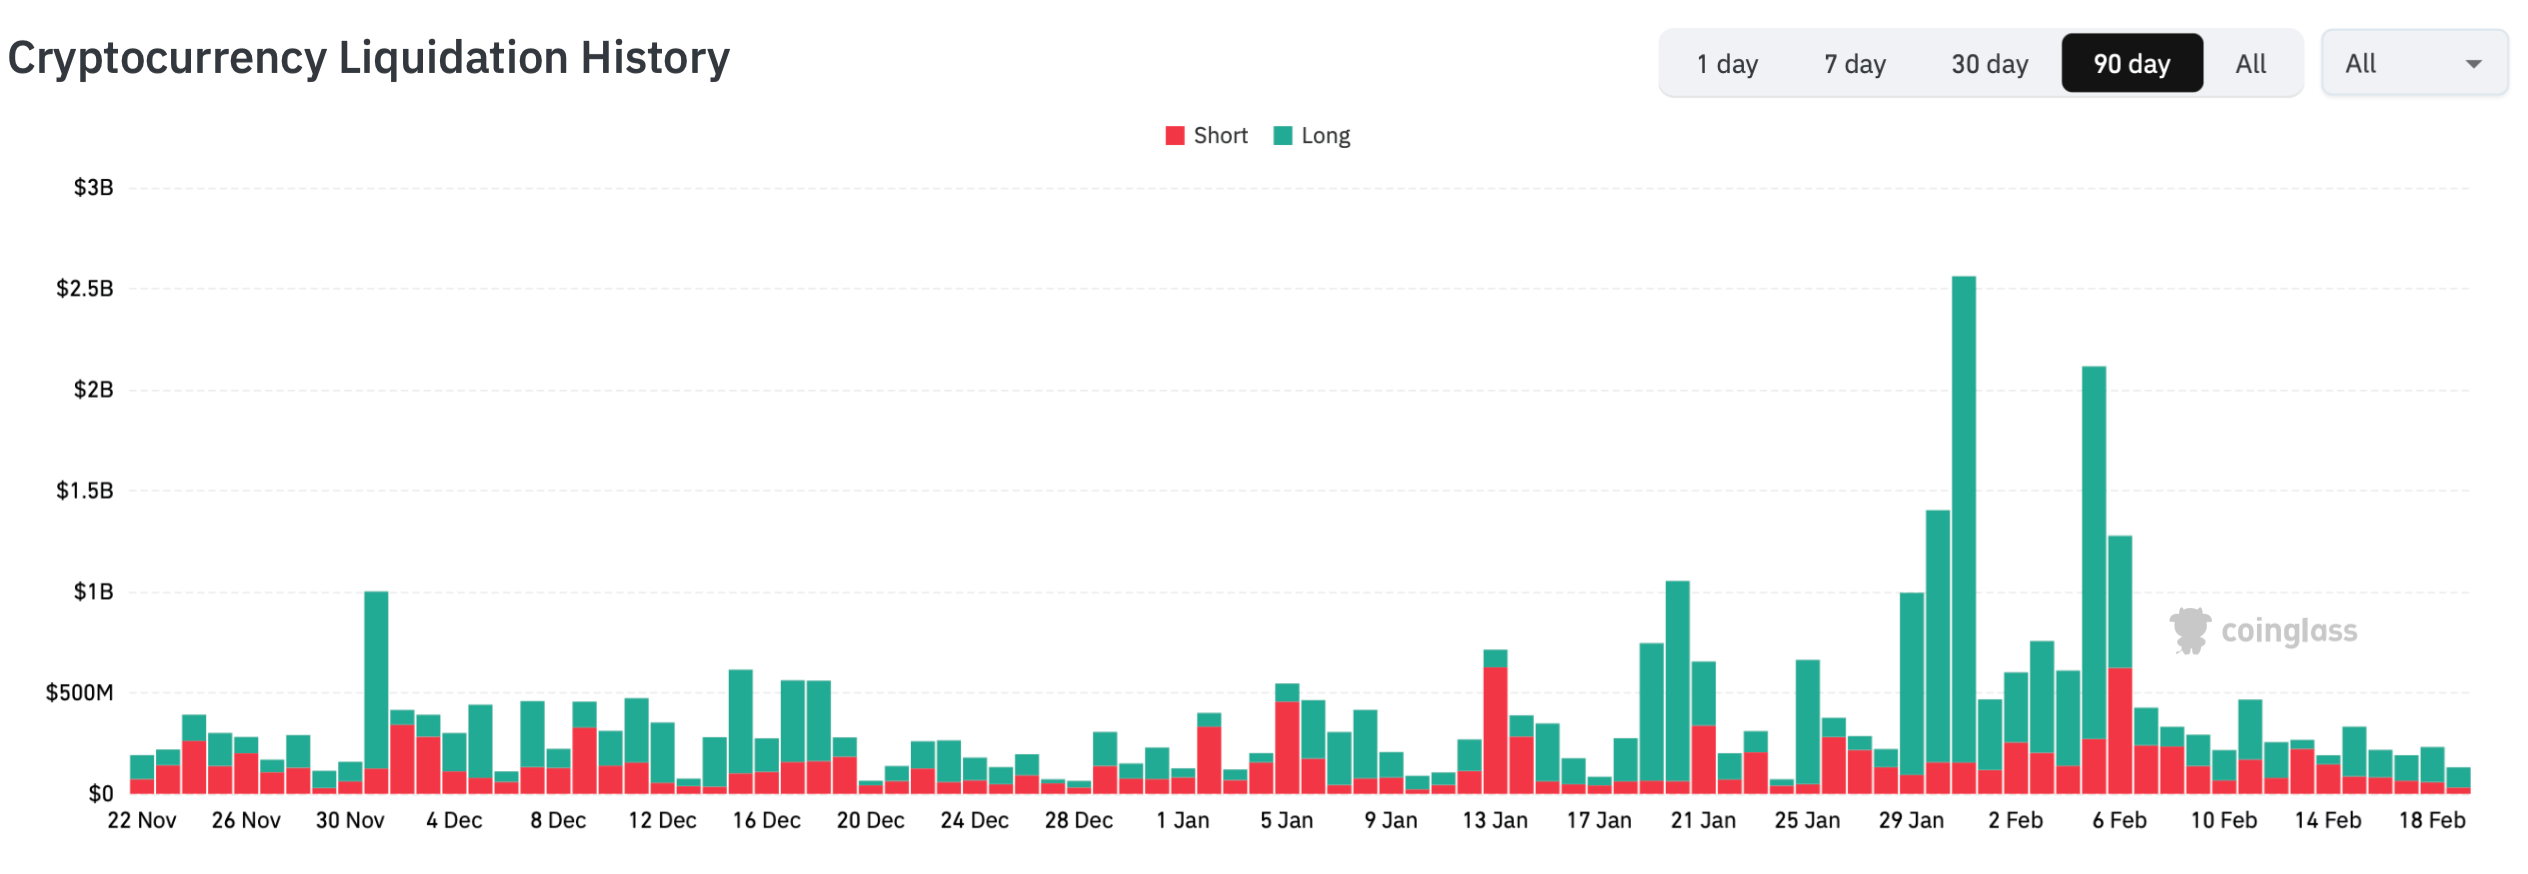Click the red Short legend swatch

pos(1175,136)
